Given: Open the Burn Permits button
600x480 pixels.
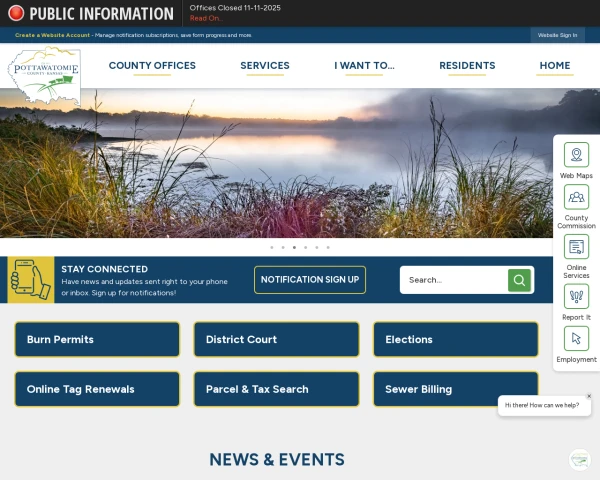Looking at the screenshot, I should (x=97, y=340).
